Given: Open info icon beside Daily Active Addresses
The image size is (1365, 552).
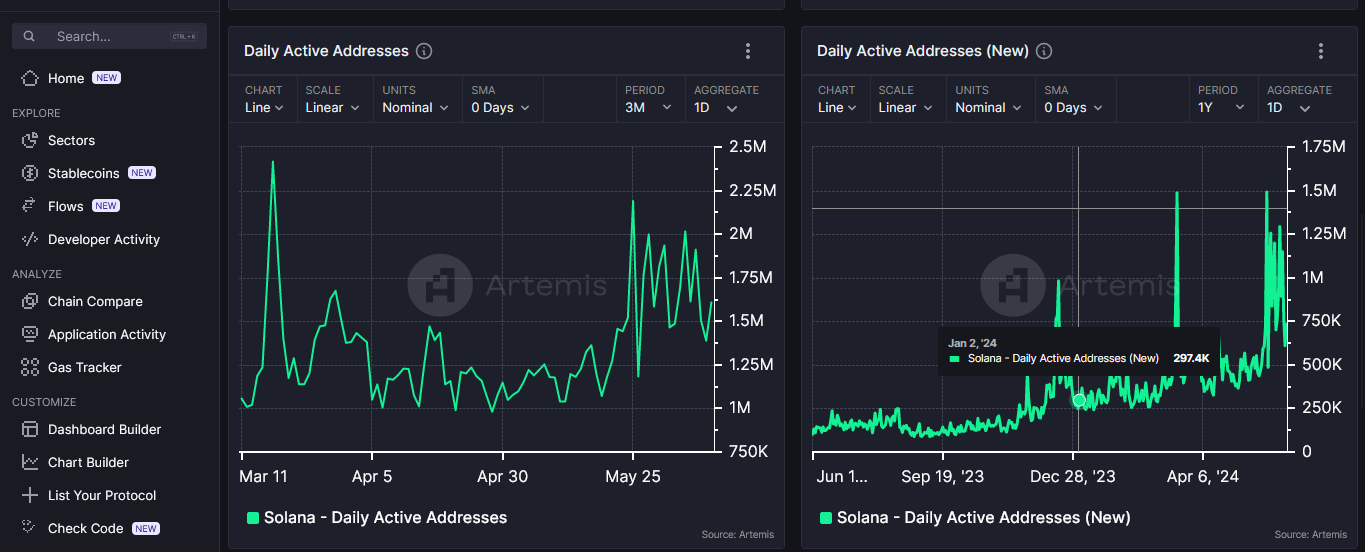Looking at the screenshot, I should point(424,51).
